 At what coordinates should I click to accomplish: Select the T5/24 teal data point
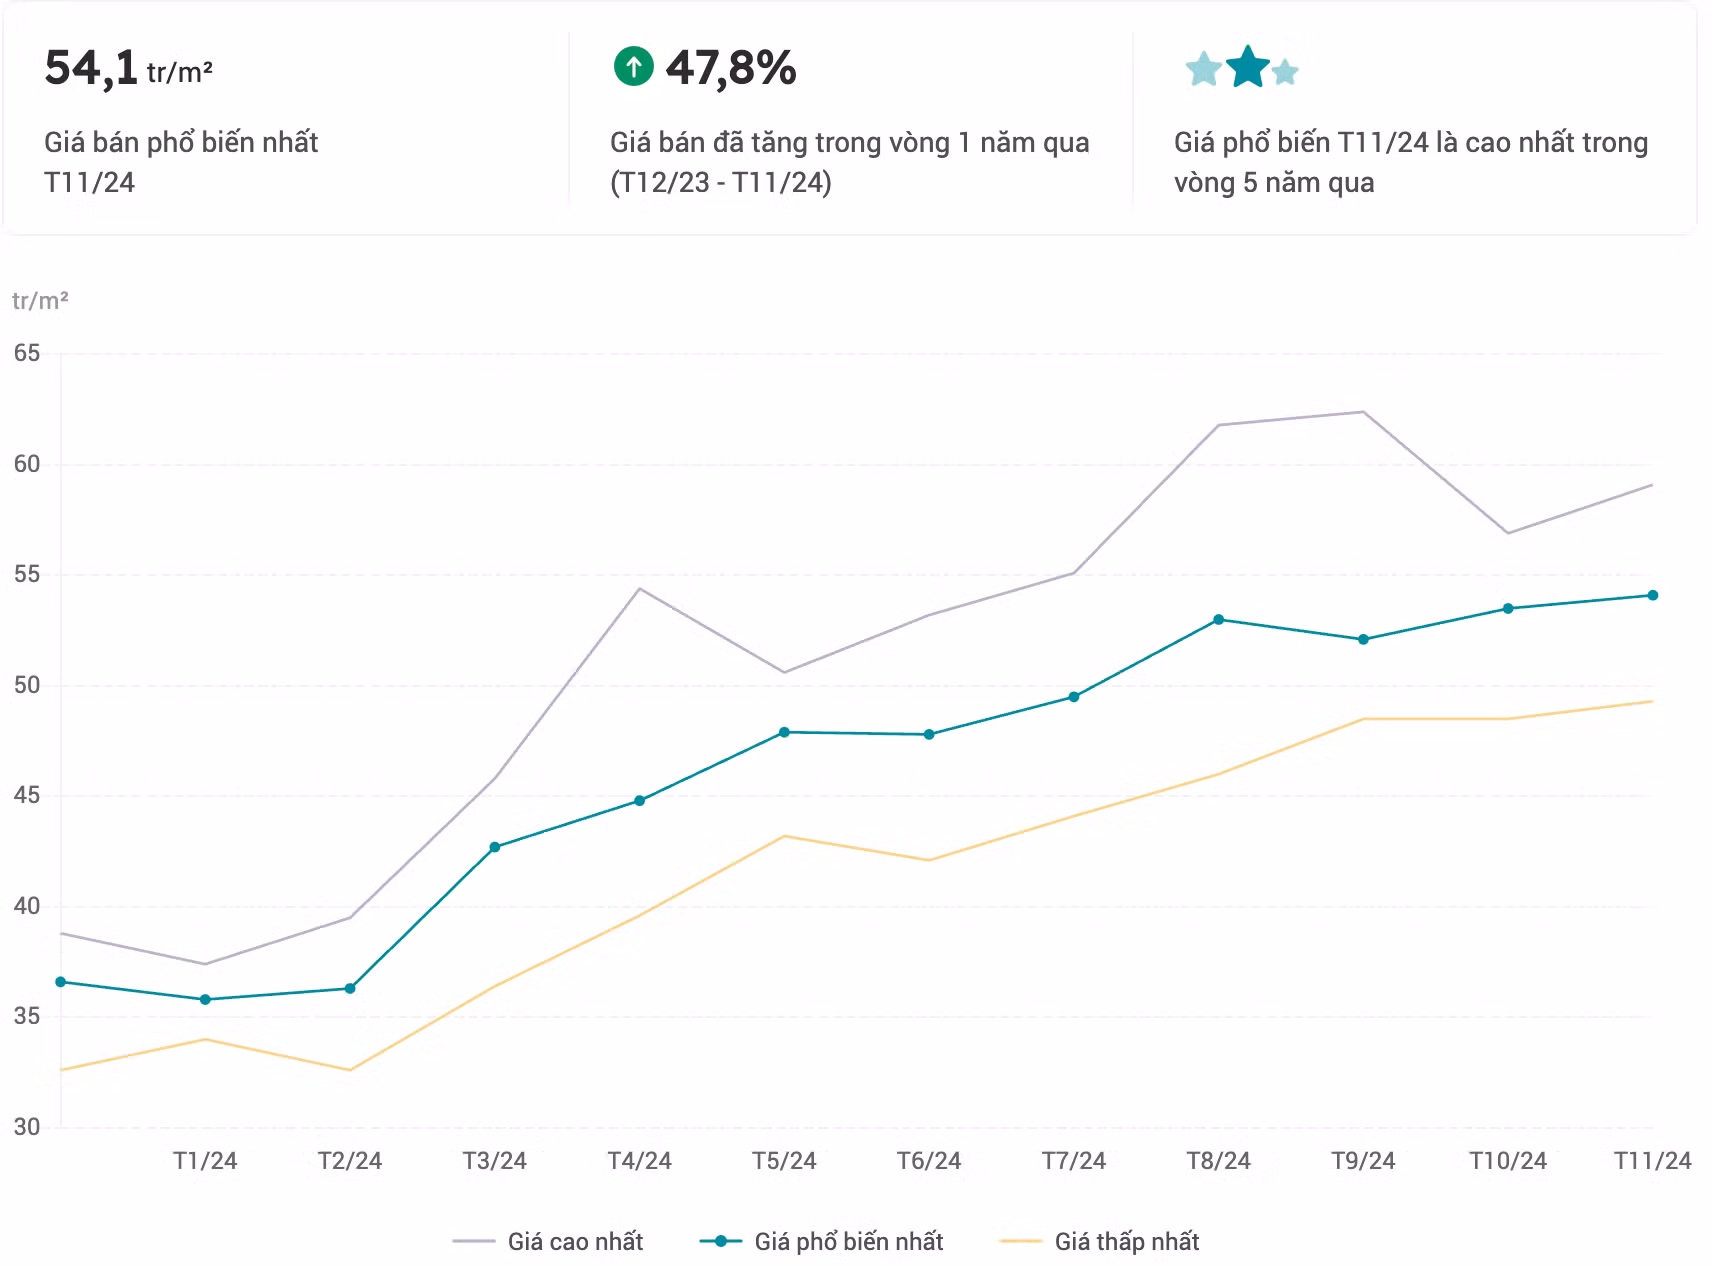(x=784, y=733)
